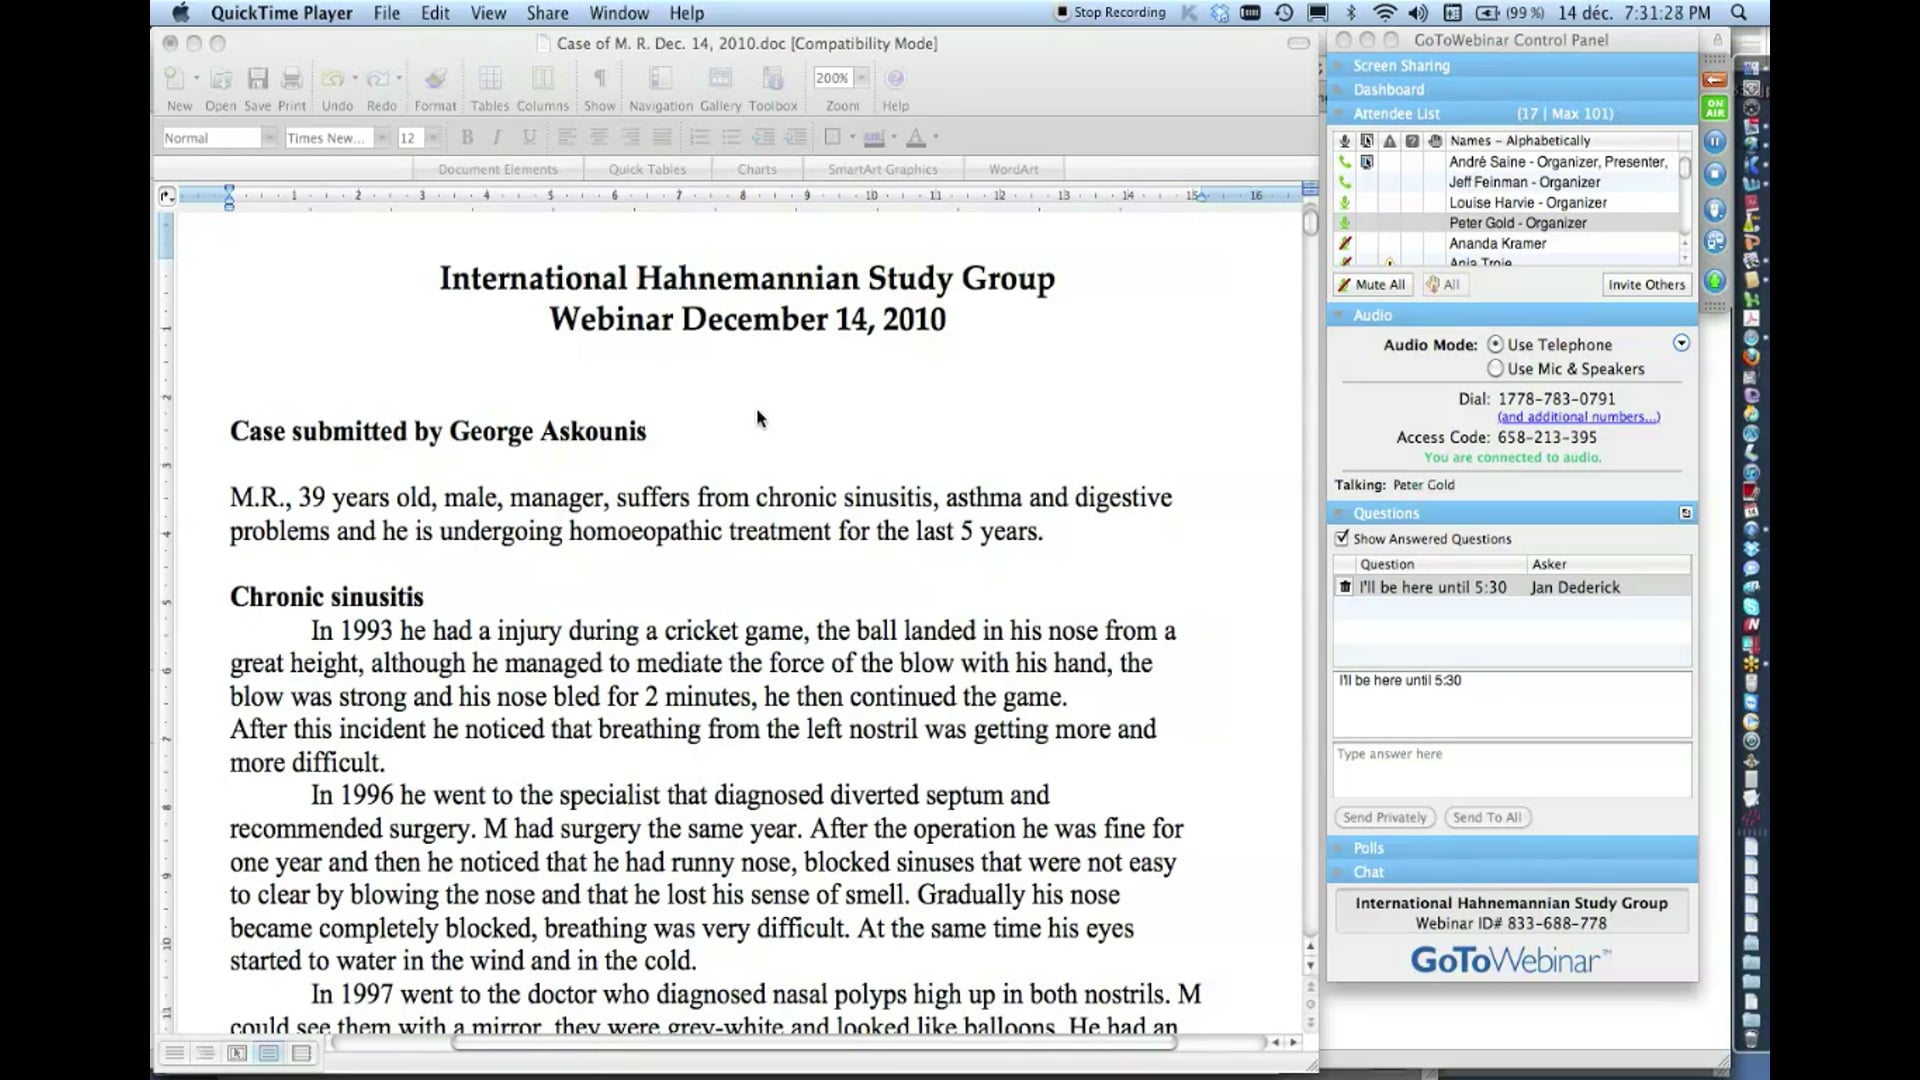This screenshot has height=1080, width=1920.
Task: Click the Invite Others button
Action: (1646, 285)
